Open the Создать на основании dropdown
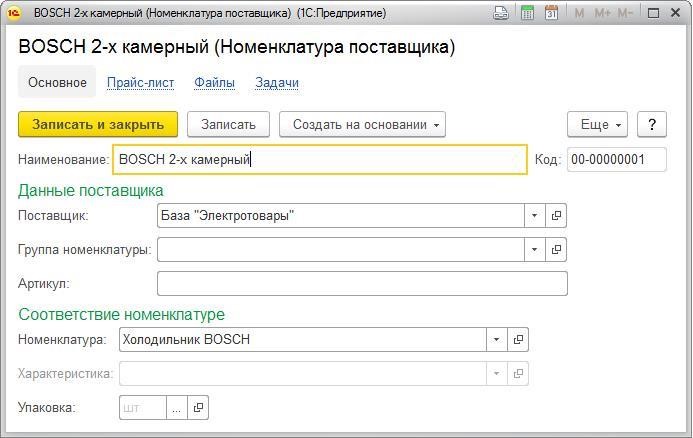This screenshot has width=693, height=438. [362, 125]
